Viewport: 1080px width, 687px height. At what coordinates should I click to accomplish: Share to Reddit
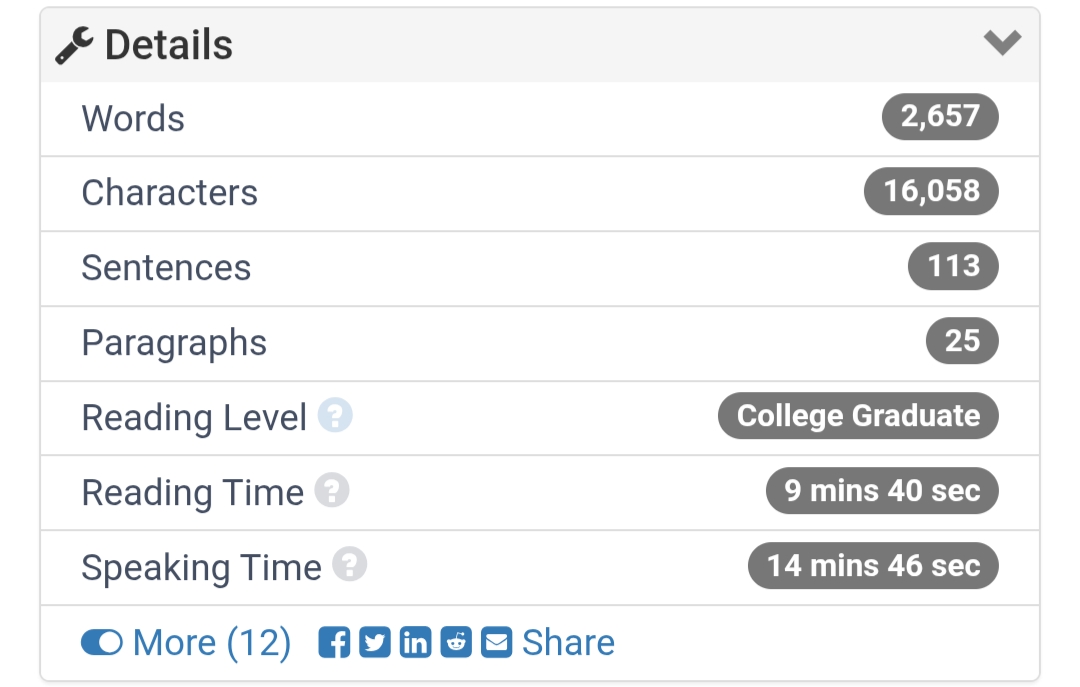[x=456, y=642]
